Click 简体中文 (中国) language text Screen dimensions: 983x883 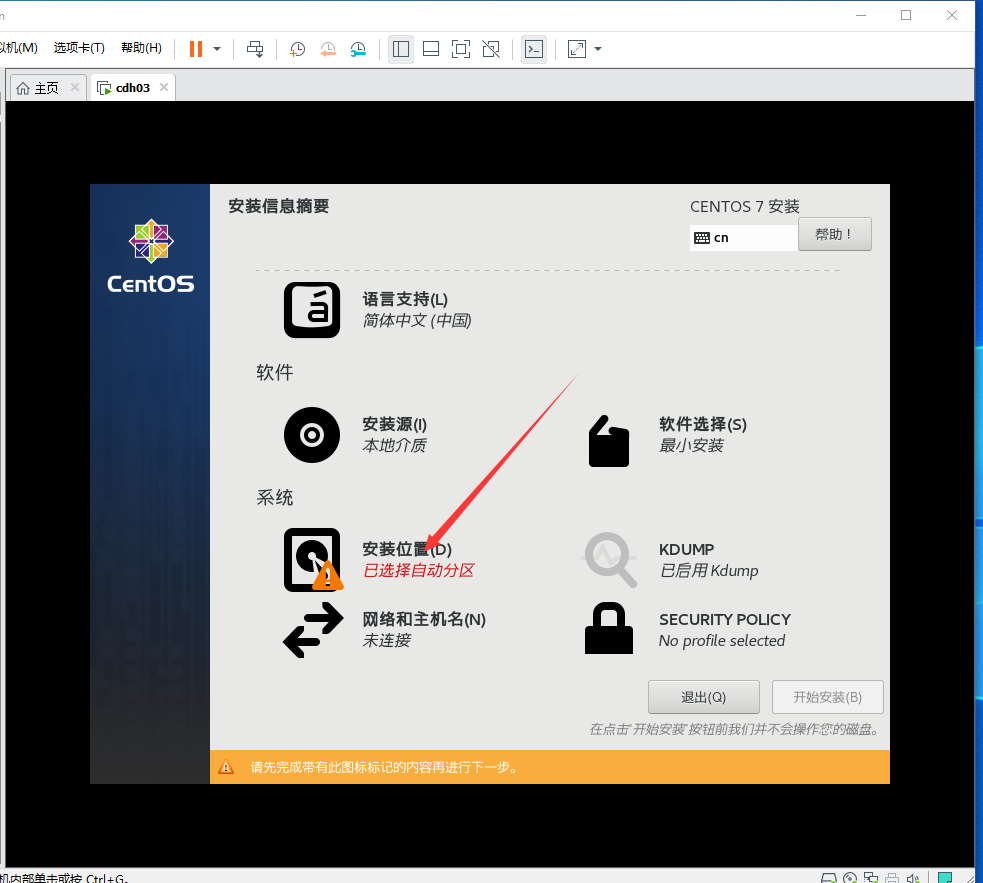point(417,321)
